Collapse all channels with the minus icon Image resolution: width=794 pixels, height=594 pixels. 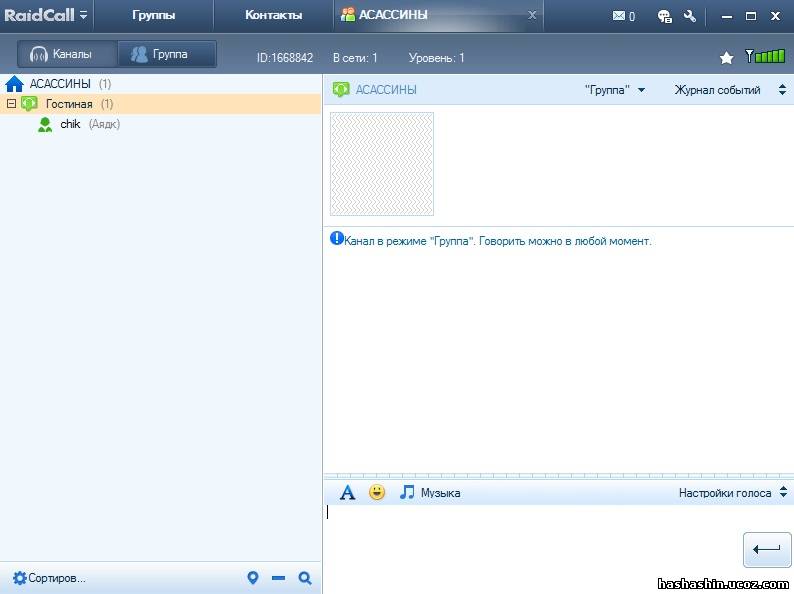[279, 578]
